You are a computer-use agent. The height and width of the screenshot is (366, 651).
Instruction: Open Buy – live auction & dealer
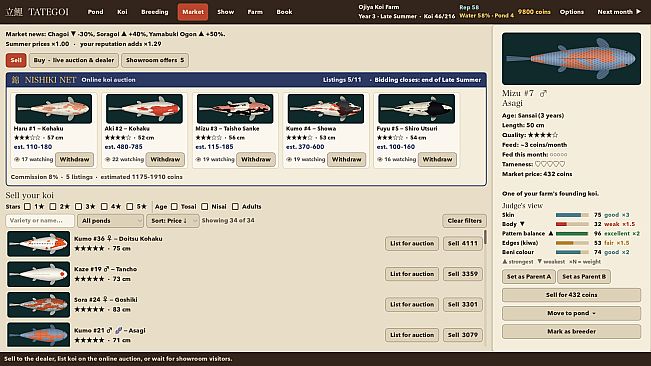(x=74, y=60)
